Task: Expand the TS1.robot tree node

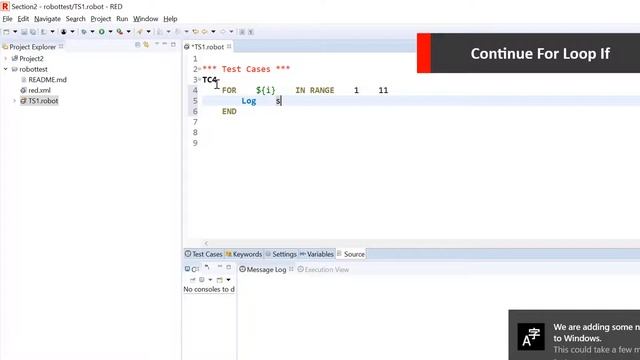Action: pyautogui.click(x=15, y=100)
